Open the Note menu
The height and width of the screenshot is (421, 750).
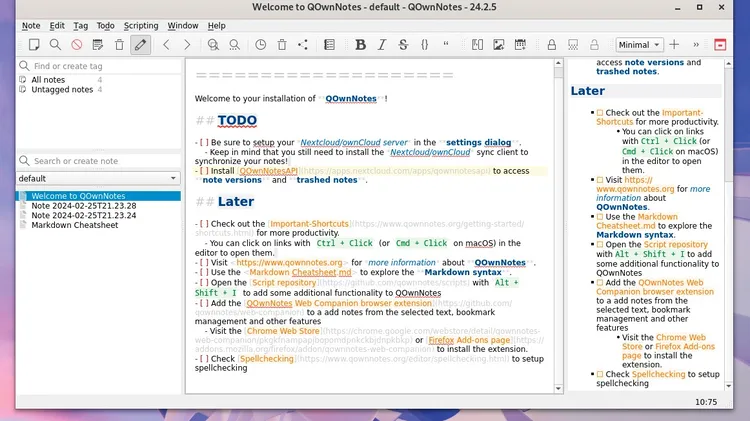click(31, 26)
